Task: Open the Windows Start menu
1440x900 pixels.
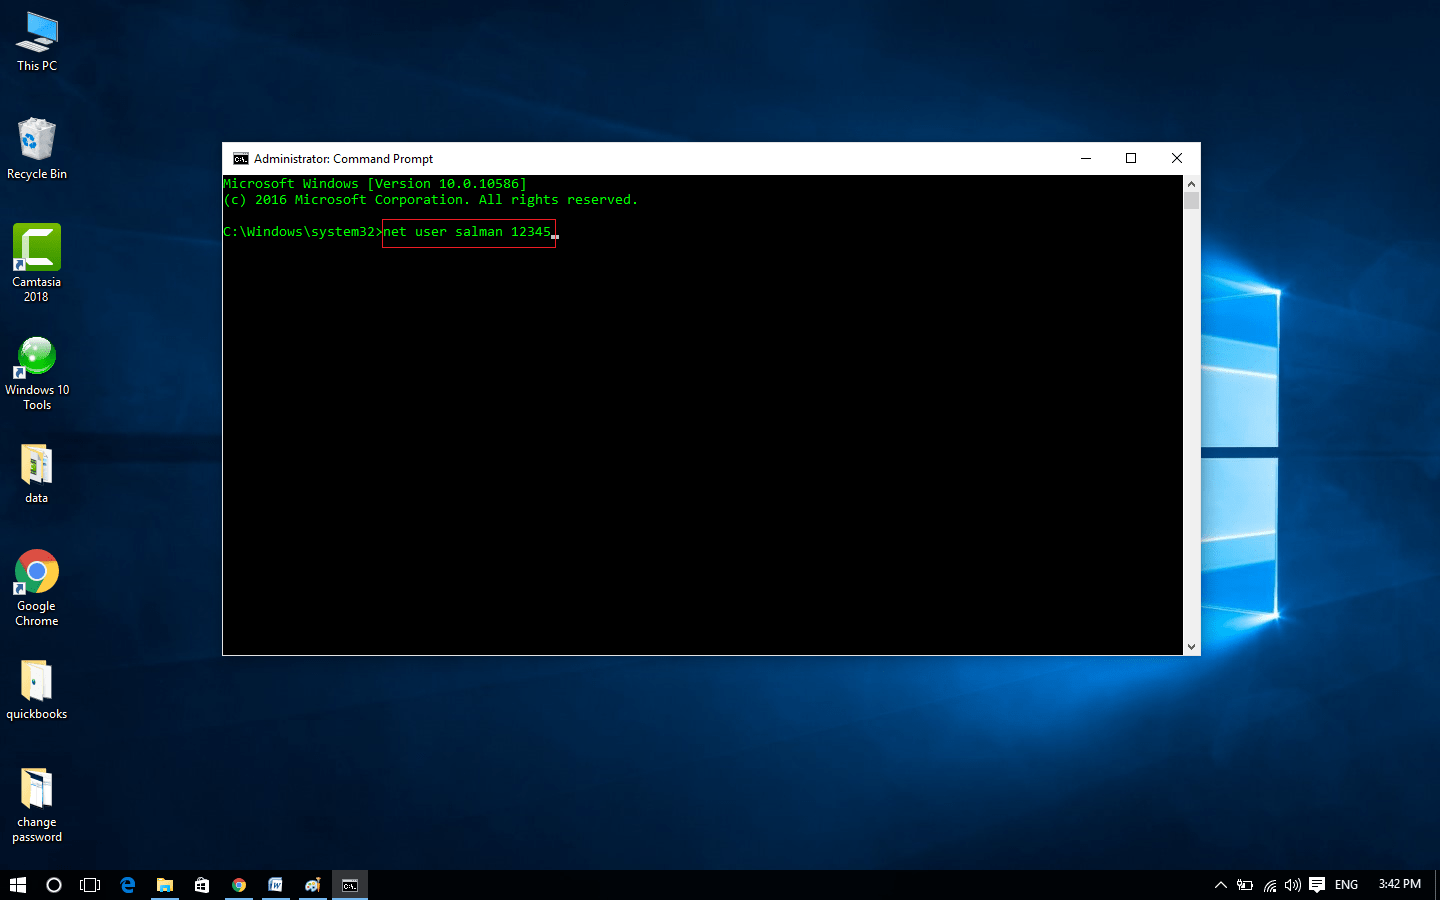Action: [x=17, y=885]
